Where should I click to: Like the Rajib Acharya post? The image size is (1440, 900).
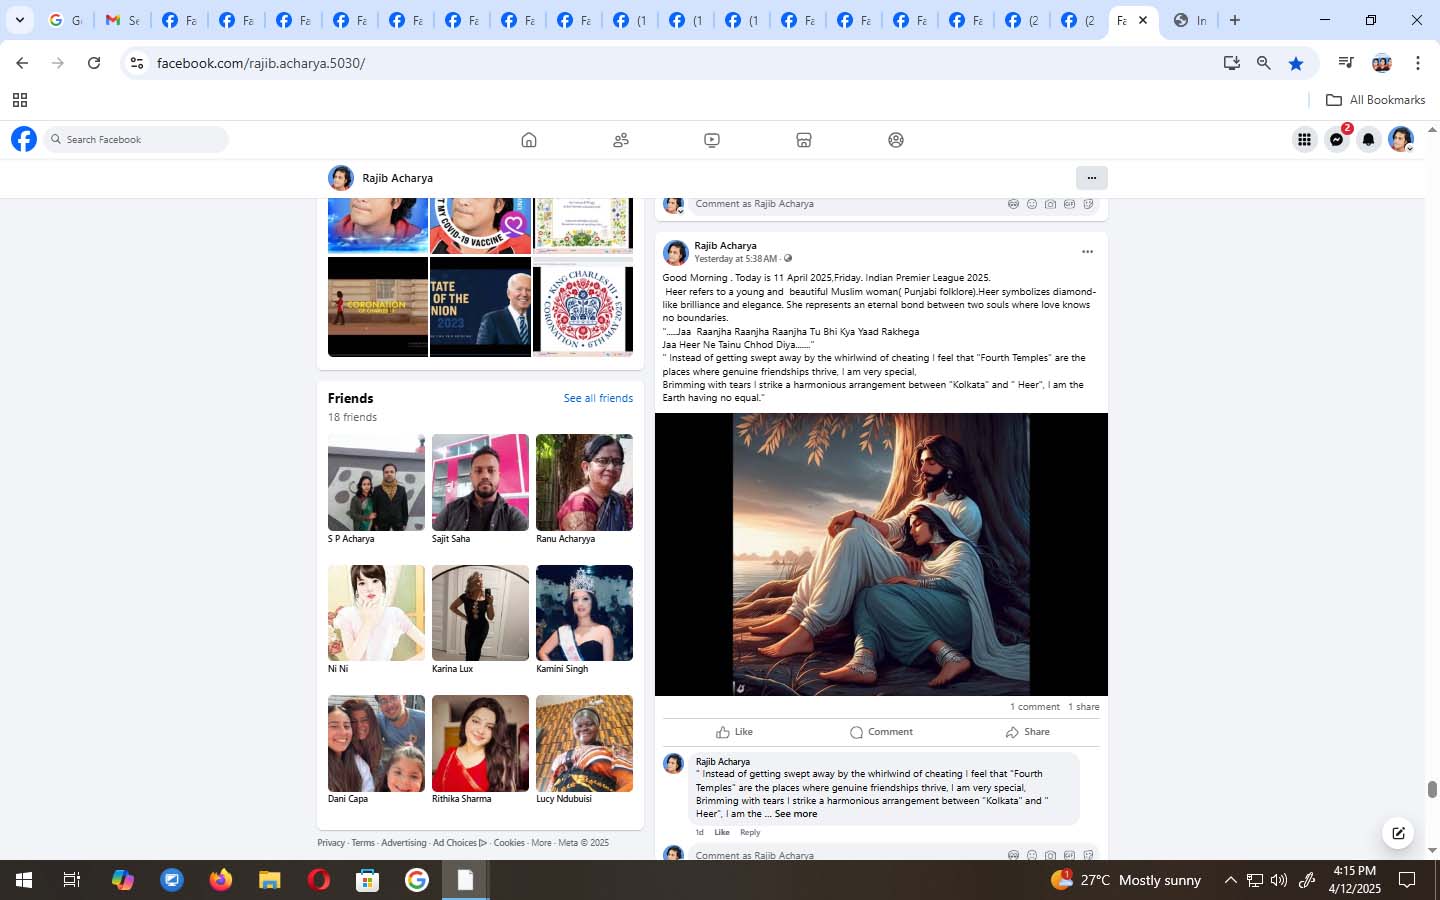tap(735, 732)
